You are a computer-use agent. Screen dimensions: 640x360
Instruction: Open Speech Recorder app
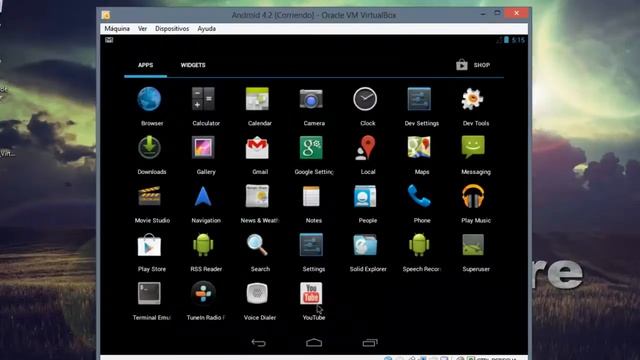pyautogui.click(x=419, y=245)
